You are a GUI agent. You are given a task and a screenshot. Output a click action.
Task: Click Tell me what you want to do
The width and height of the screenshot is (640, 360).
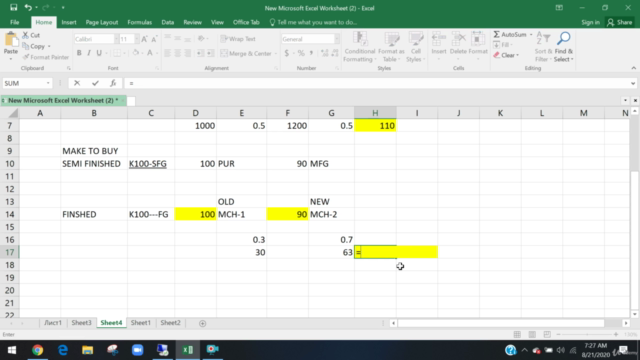[313, 22]
